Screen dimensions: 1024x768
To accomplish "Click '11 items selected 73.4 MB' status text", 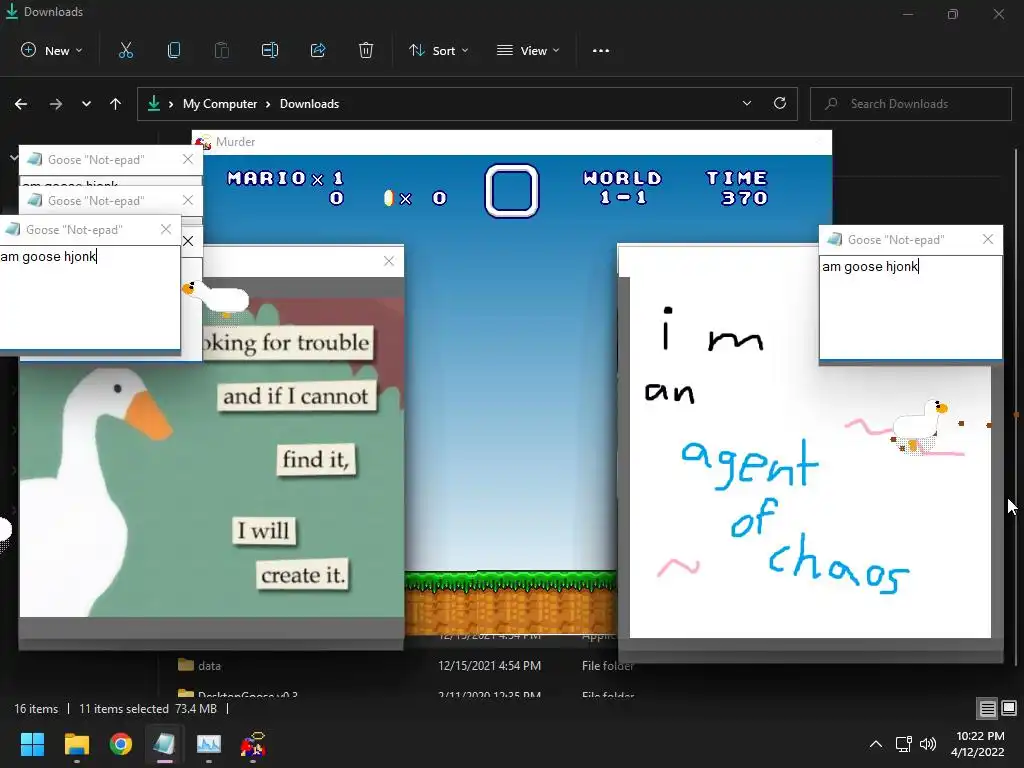I will click(x=148, y=709).
